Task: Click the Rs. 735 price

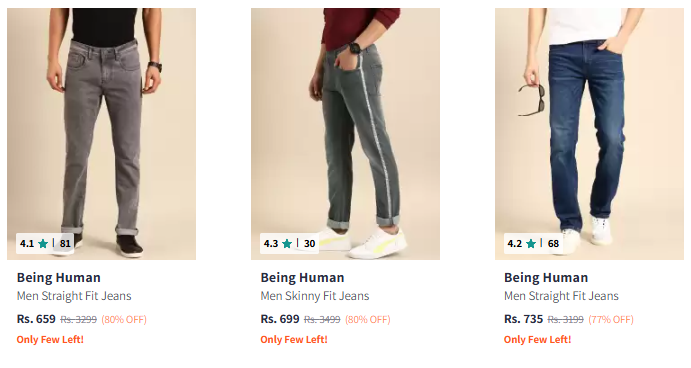Action: [524, 319]
